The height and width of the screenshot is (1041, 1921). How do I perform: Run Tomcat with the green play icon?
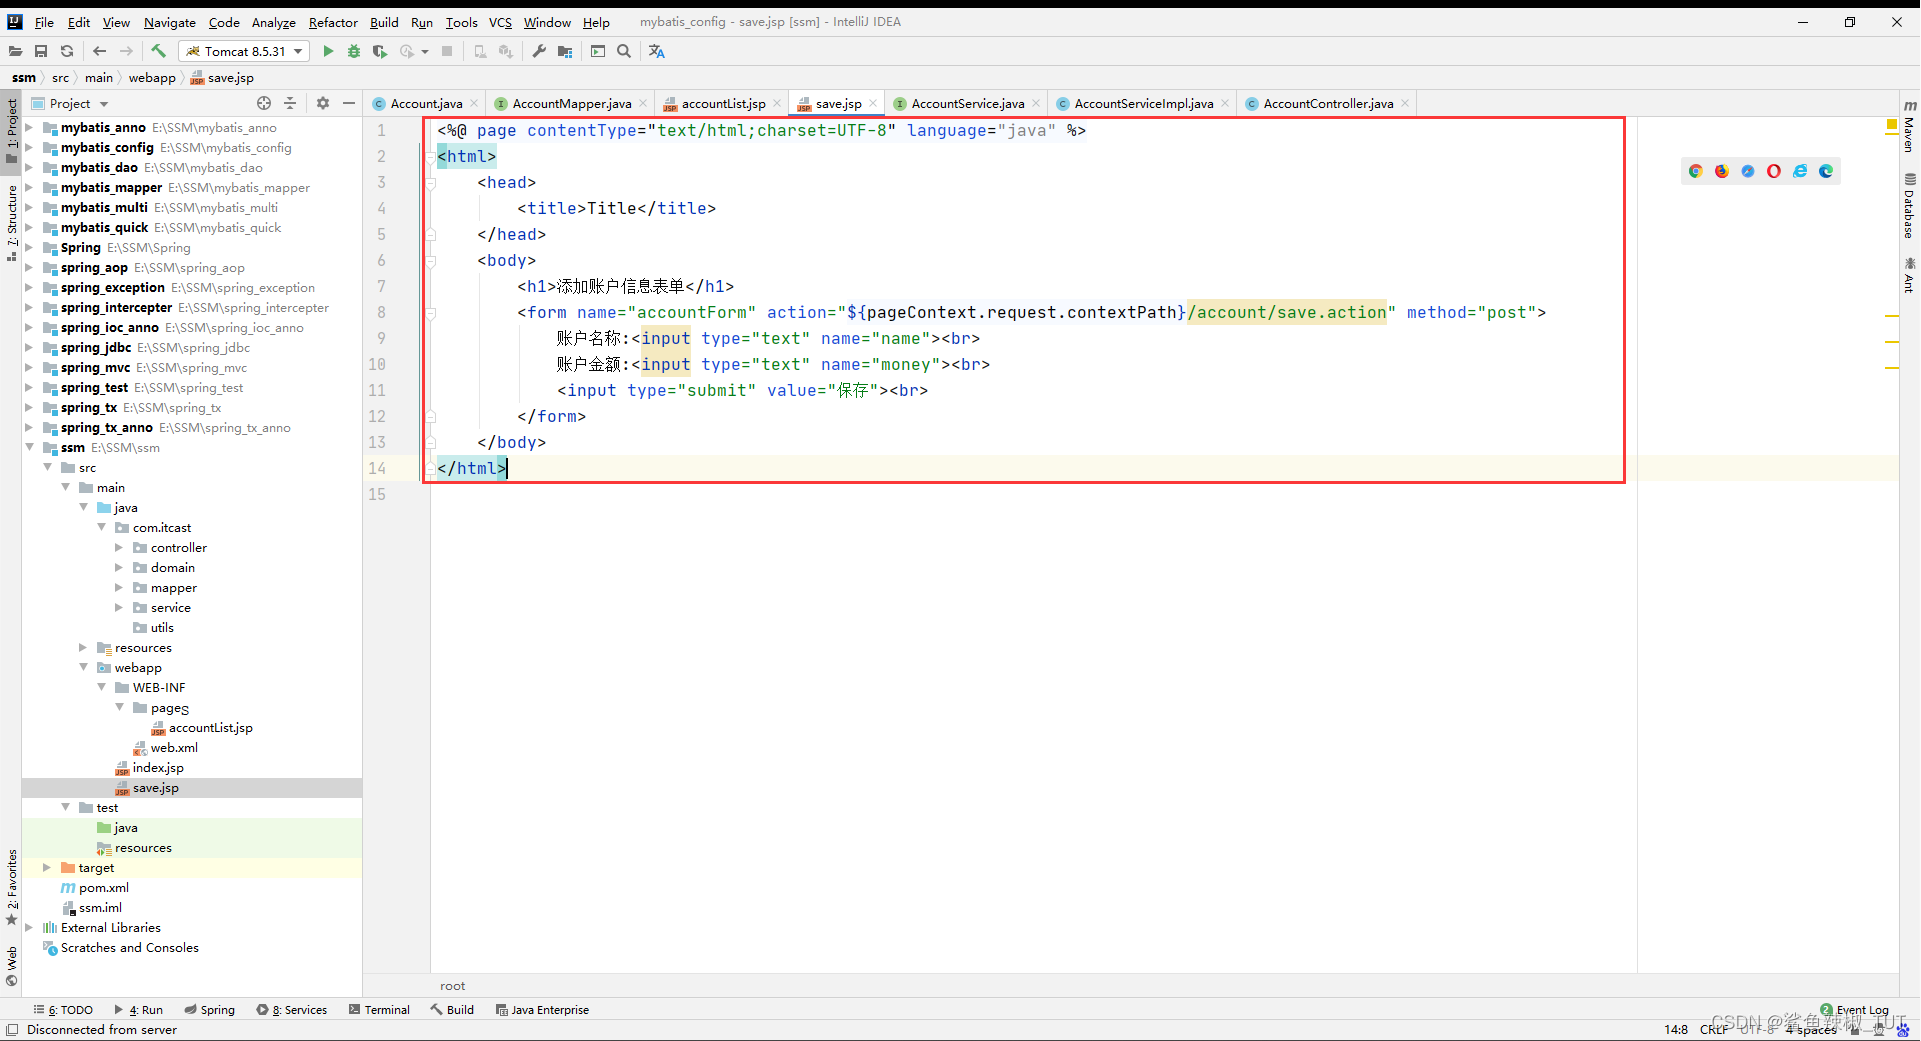click(328, 51)
